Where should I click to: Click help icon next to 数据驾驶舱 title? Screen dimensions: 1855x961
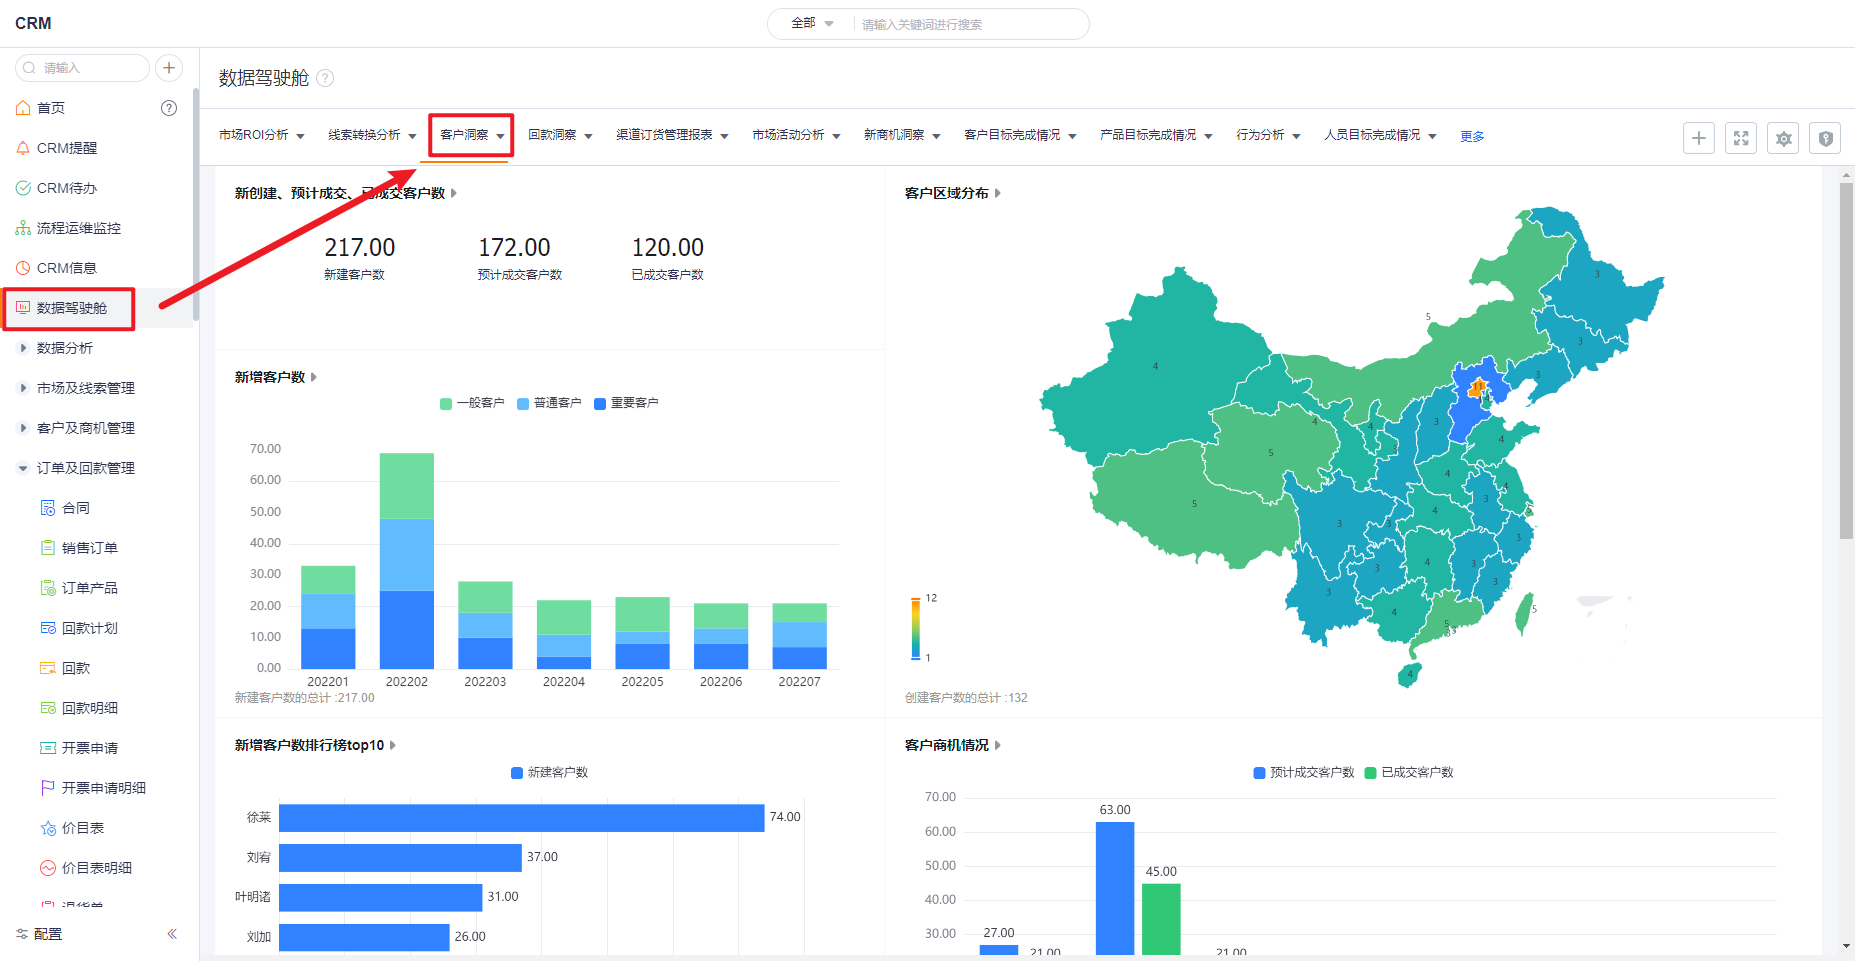click(325, 78)
